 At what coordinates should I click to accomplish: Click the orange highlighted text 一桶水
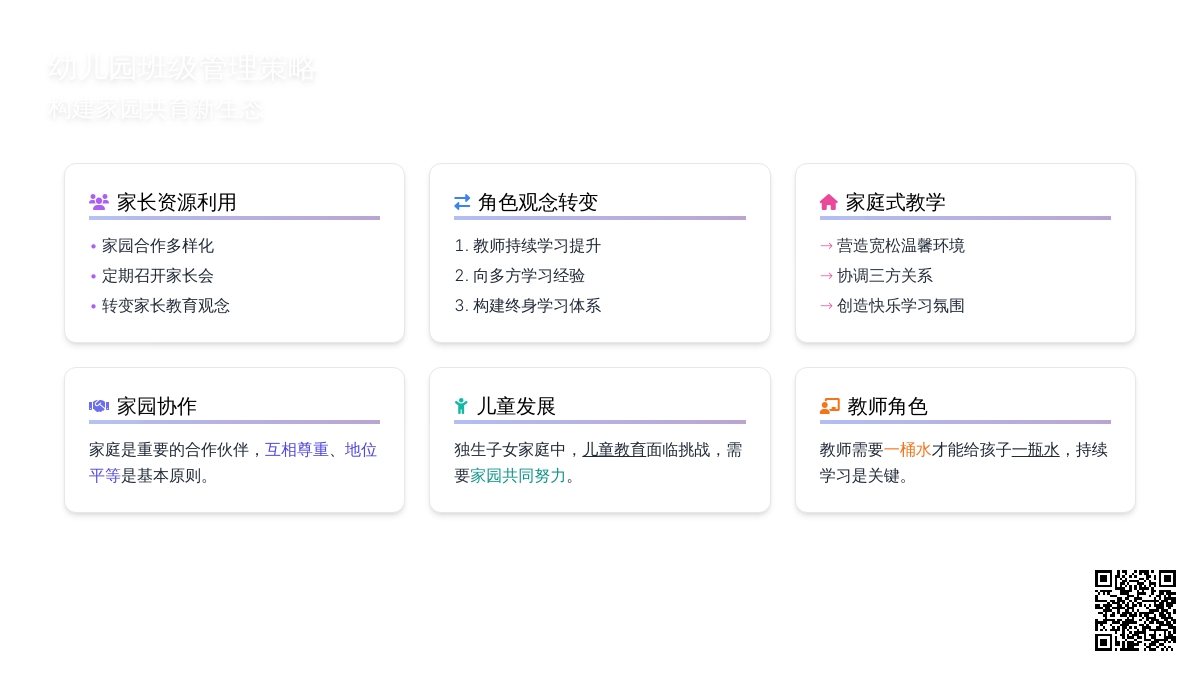908,450
